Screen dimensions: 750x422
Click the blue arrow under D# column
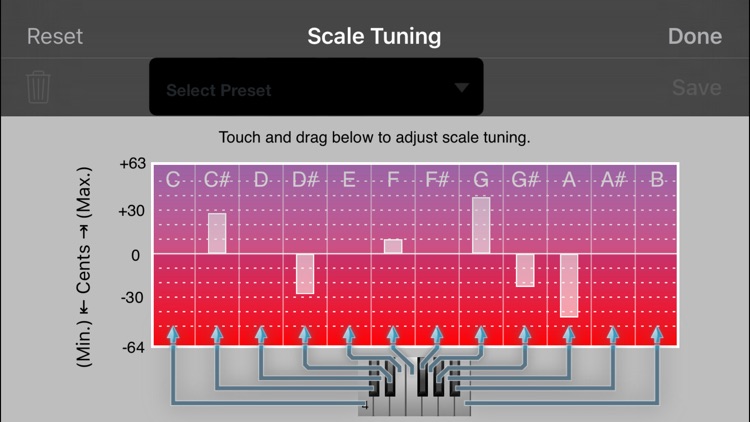[x=305, y=334]
